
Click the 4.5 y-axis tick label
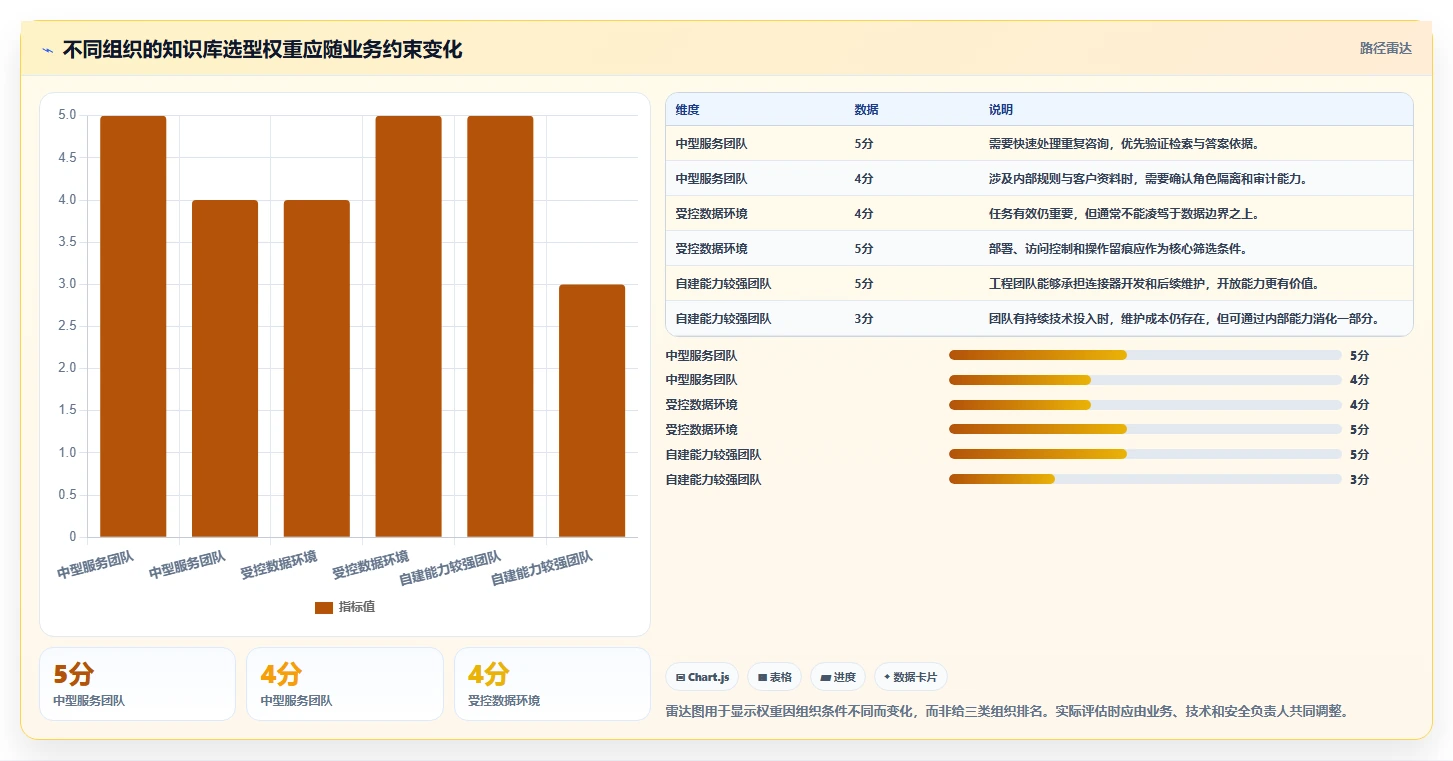(67, 157)
